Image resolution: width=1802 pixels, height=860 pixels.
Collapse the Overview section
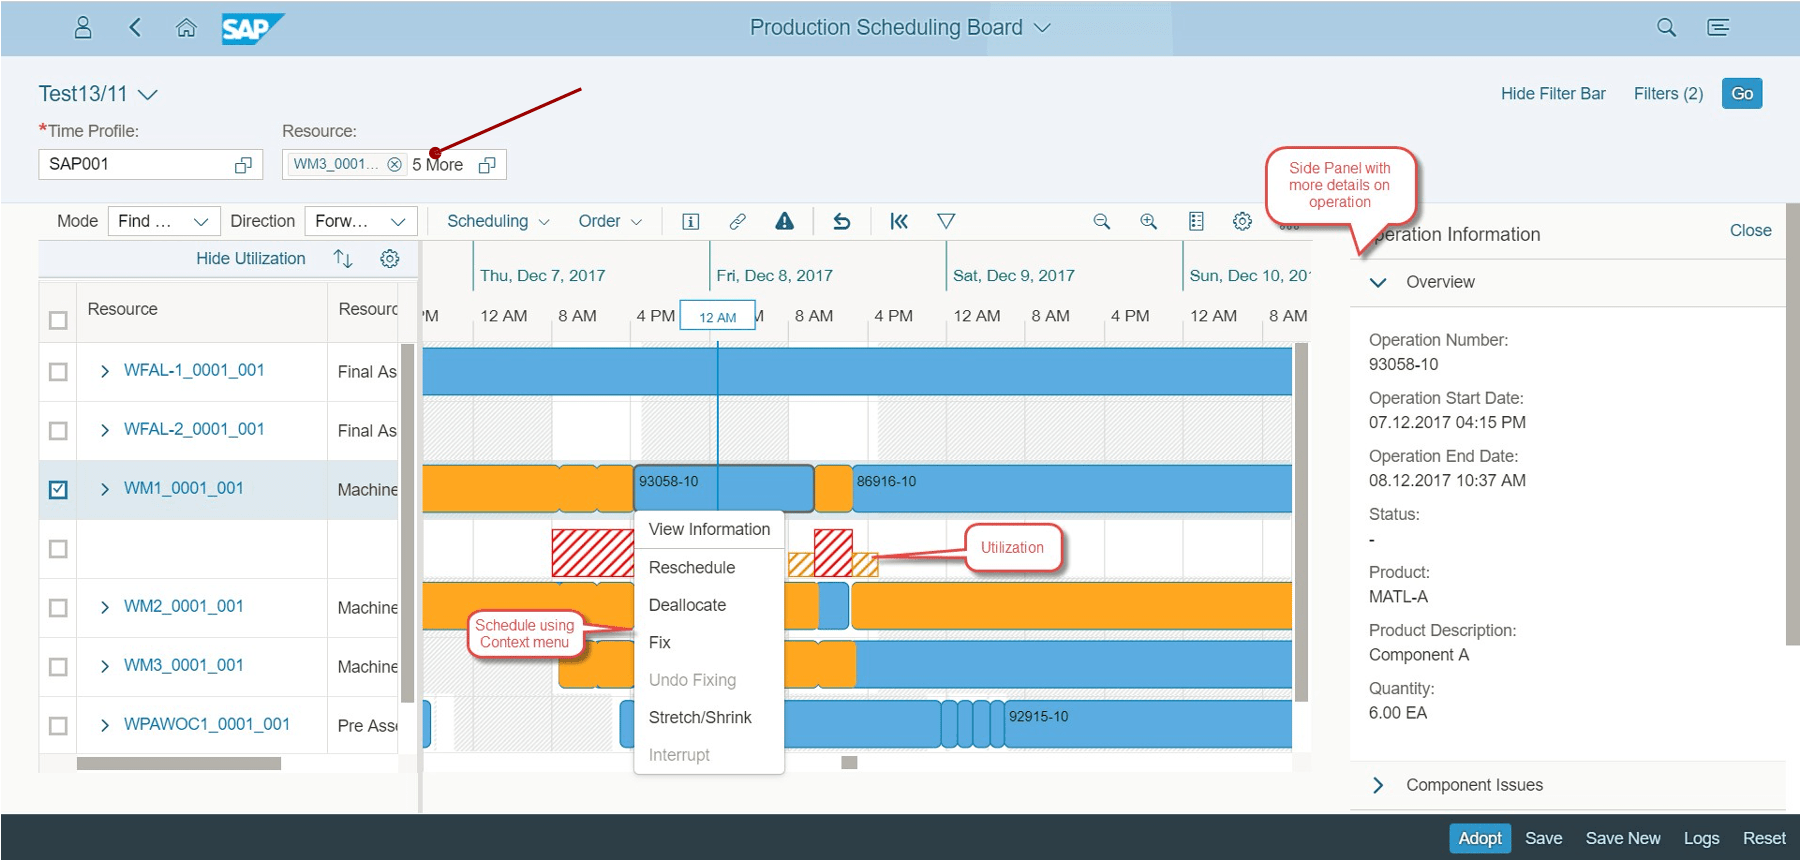[x=1378, y=282]
